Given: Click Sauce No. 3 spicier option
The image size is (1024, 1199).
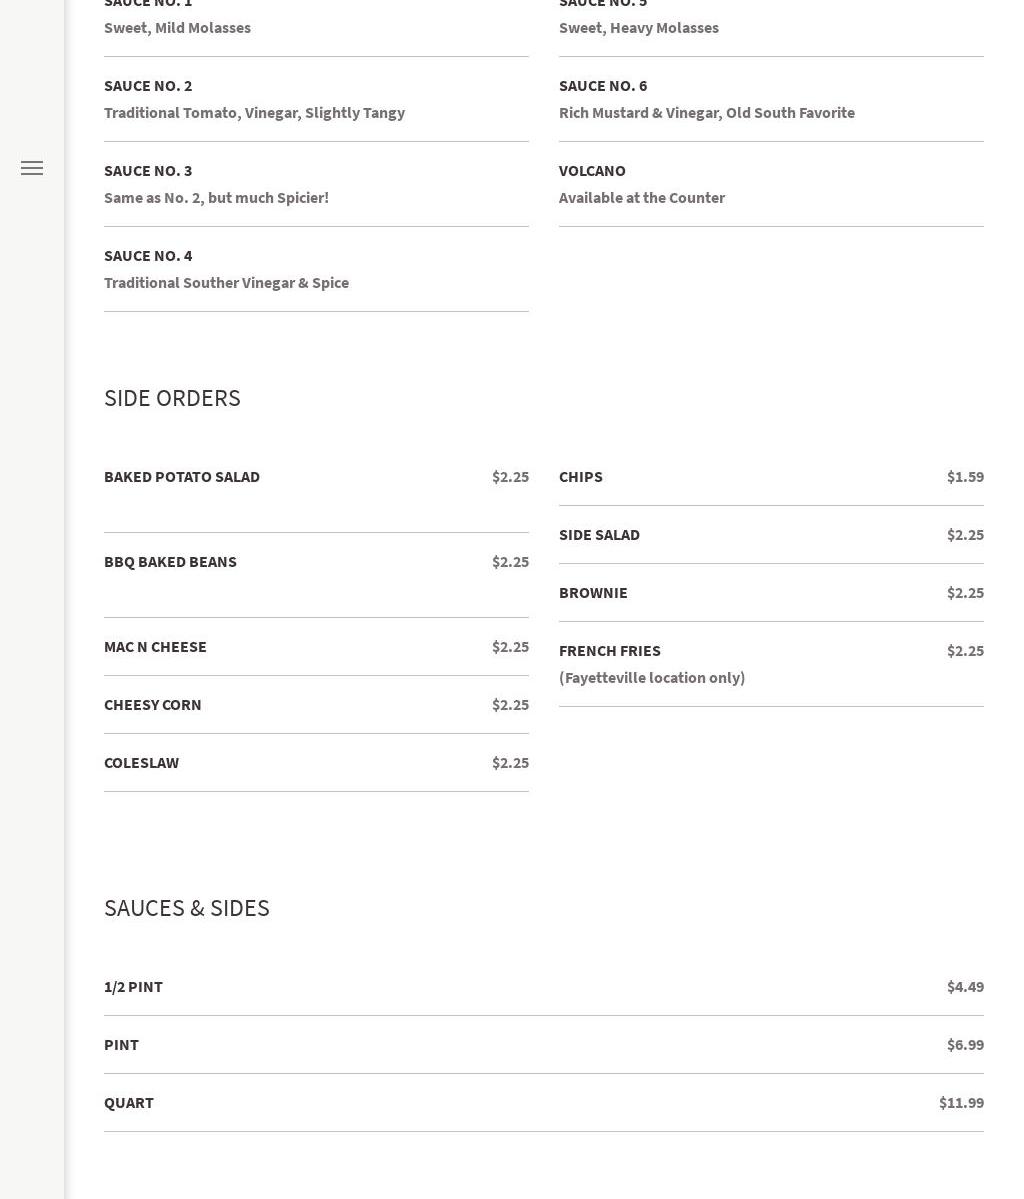Looking at the screenshot, I should click(148, 171).
